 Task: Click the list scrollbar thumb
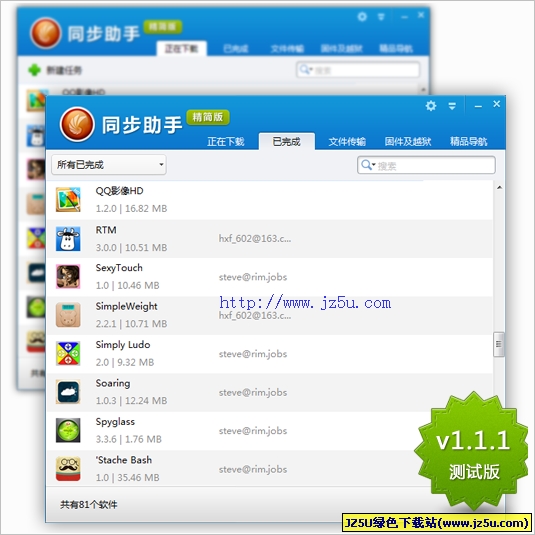pyautogui.click(x=499, y=344)
